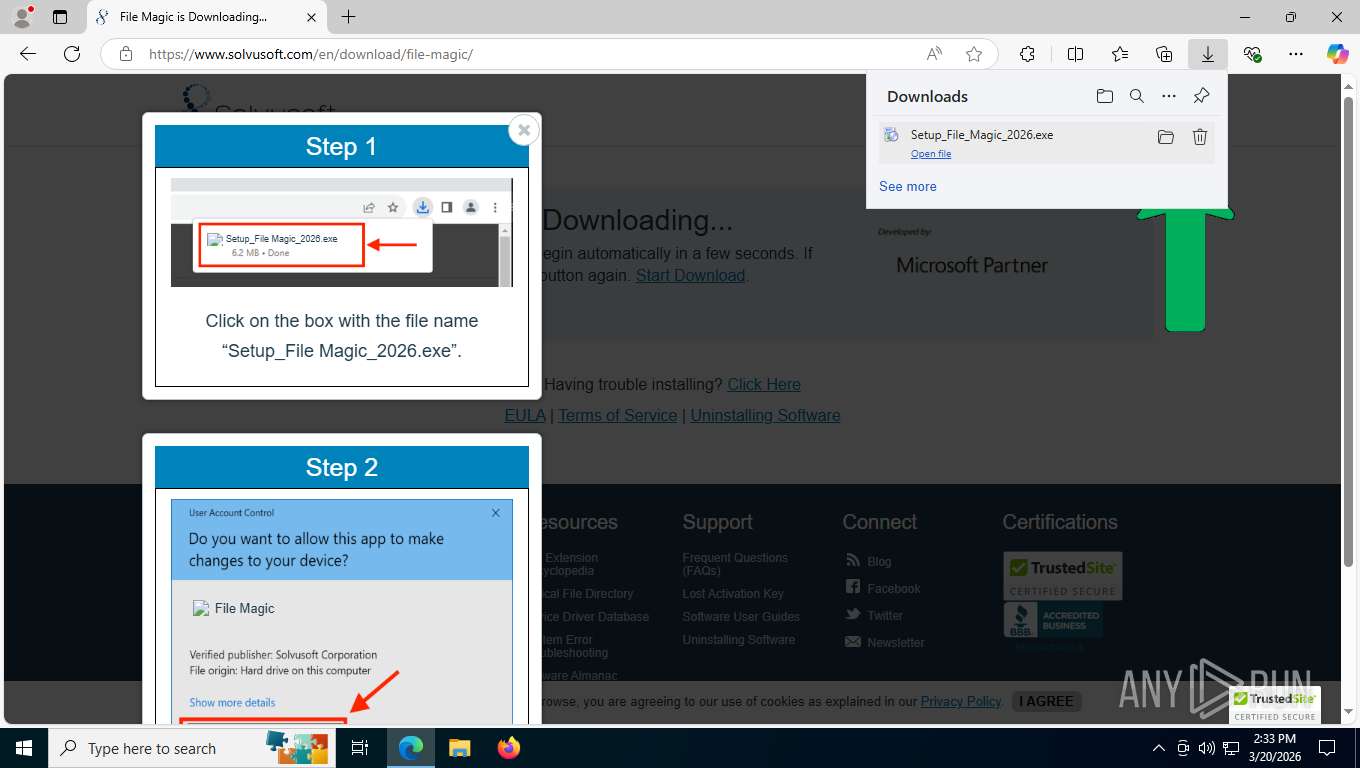Click the taskbar search box
Screen dimensions: 1360x768
pyautogui.click(x=190, y=748)
